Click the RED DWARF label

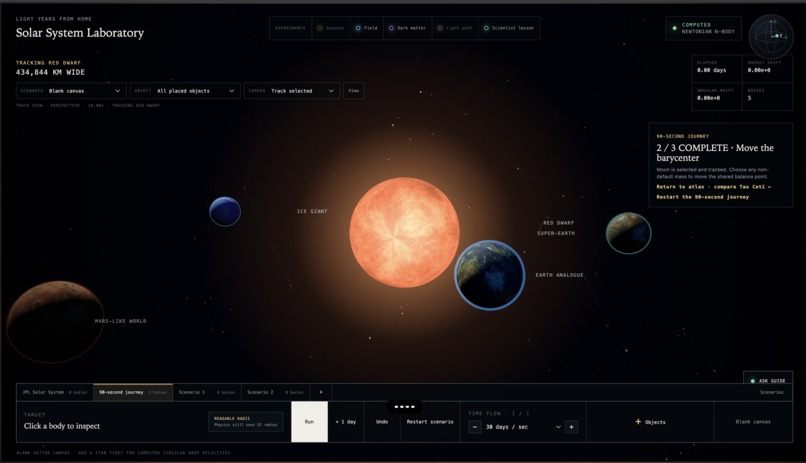(558, 223)
